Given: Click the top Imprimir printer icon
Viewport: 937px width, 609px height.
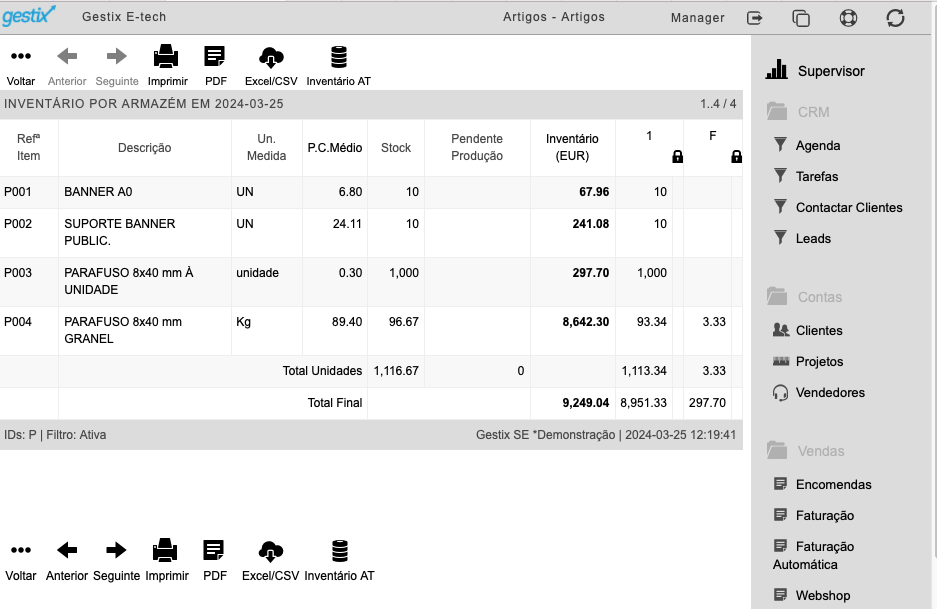Looking at the screenshot, I should coord(166,57).
